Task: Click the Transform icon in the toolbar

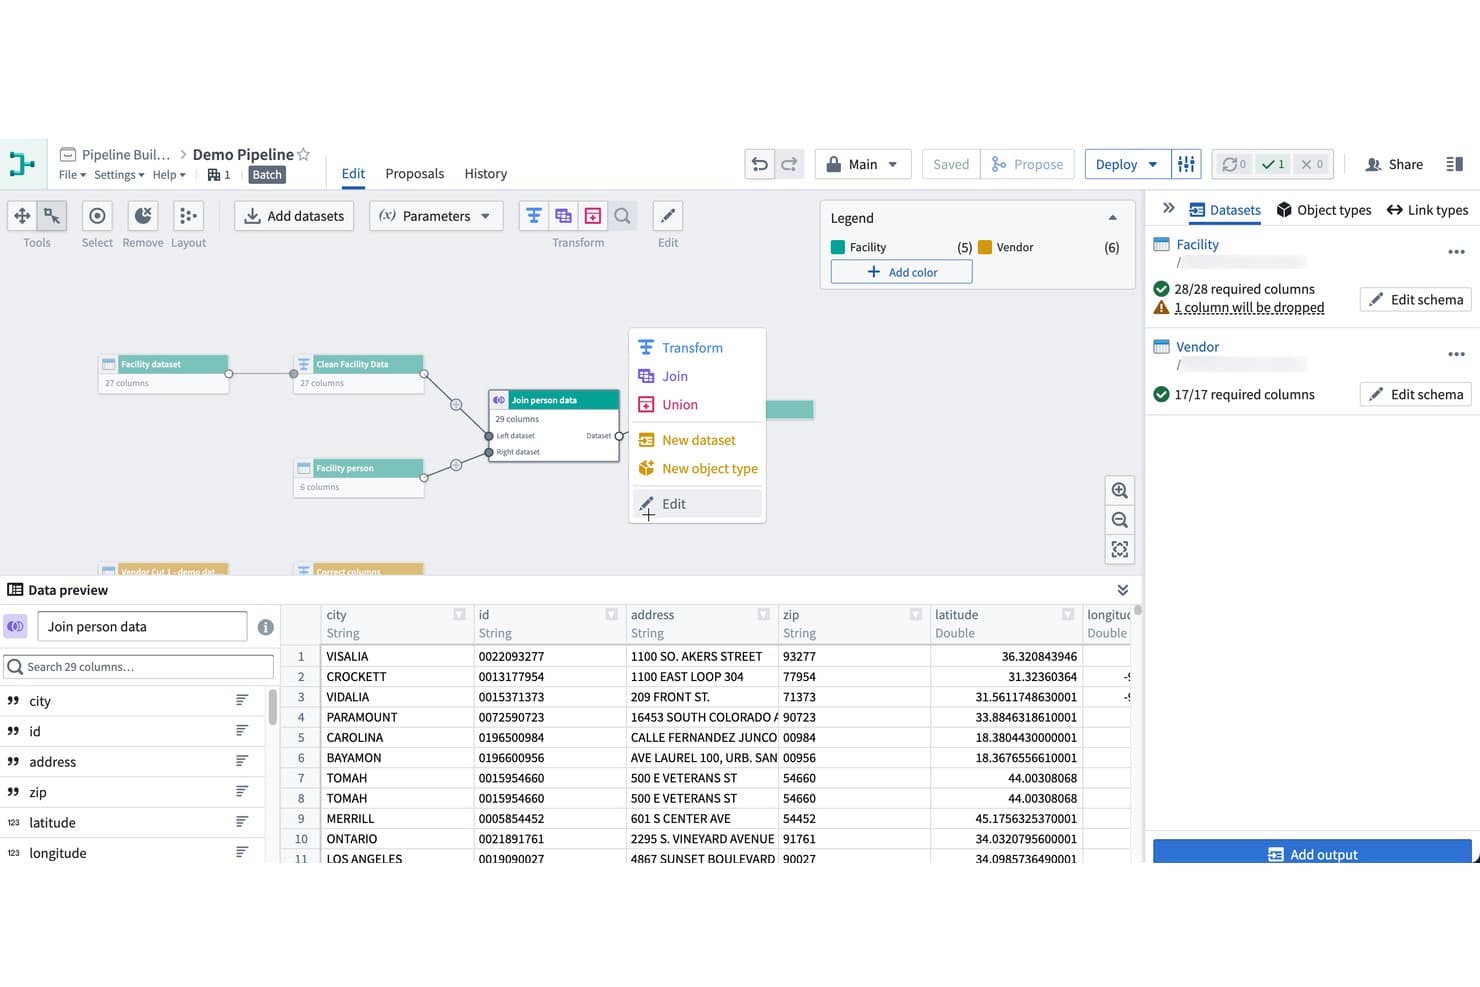Action: click(x=534, y=216)
